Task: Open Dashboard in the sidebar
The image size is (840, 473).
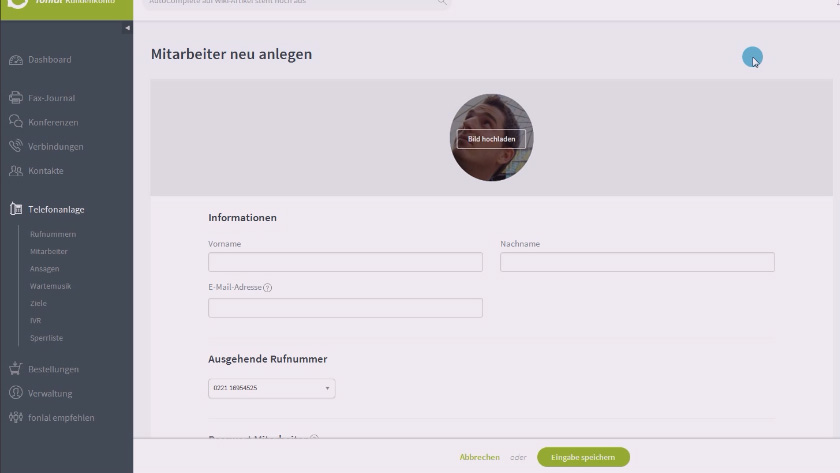Action: tap(50, 60)
